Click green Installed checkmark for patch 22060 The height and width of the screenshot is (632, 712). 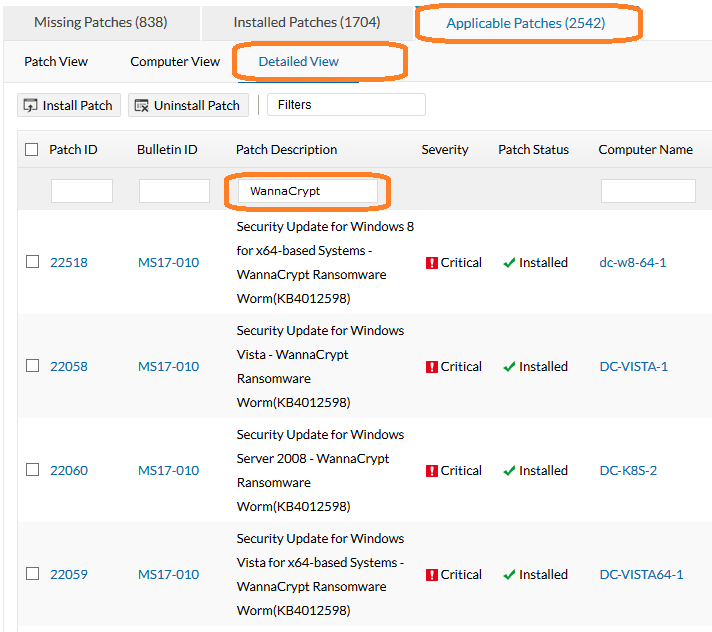point(509,470)
